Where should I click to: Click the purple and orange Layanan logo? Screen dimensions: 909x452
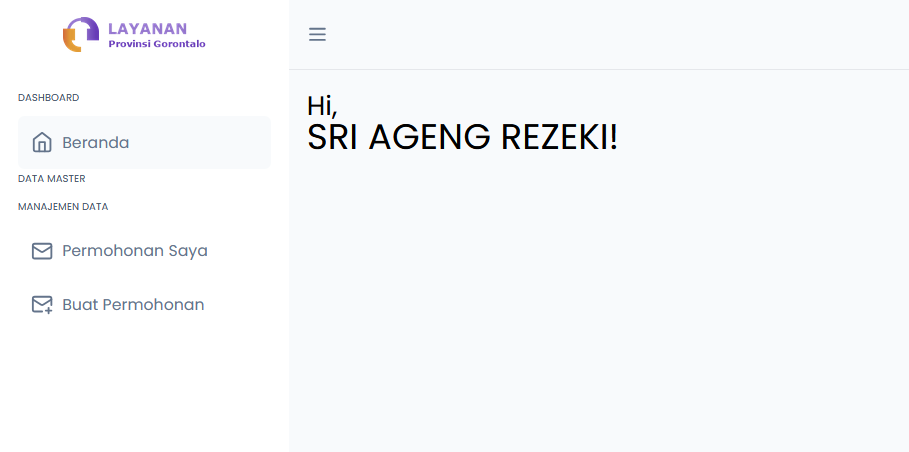tap(81, 34)
